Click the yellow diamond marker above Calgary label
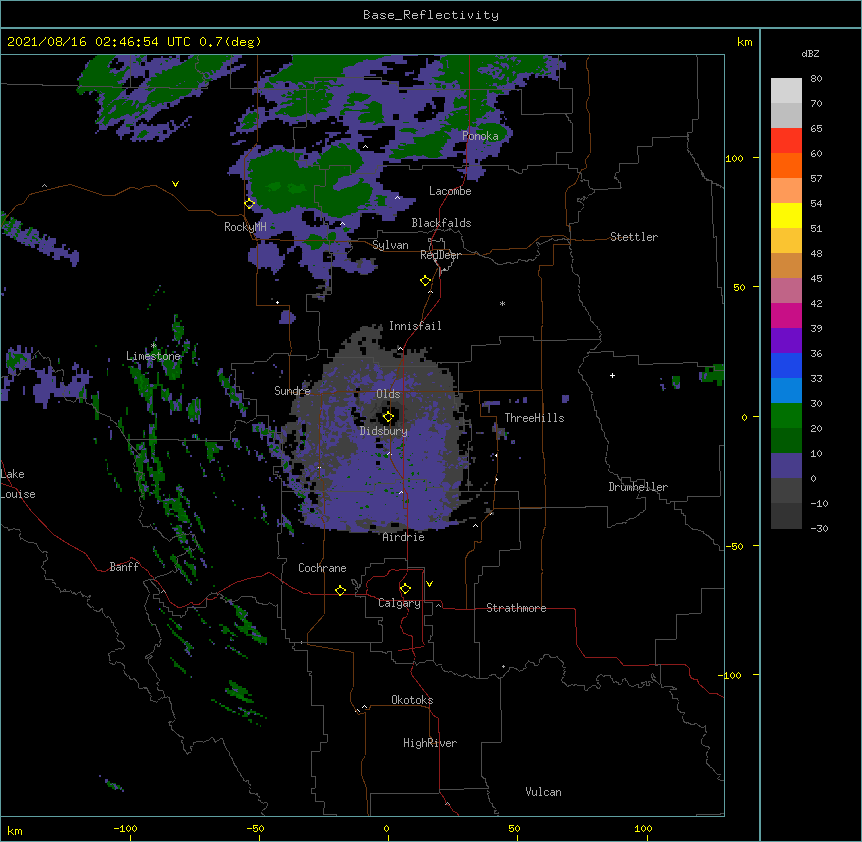Viewport: 862px width, 842px height. tap(405, 589)
